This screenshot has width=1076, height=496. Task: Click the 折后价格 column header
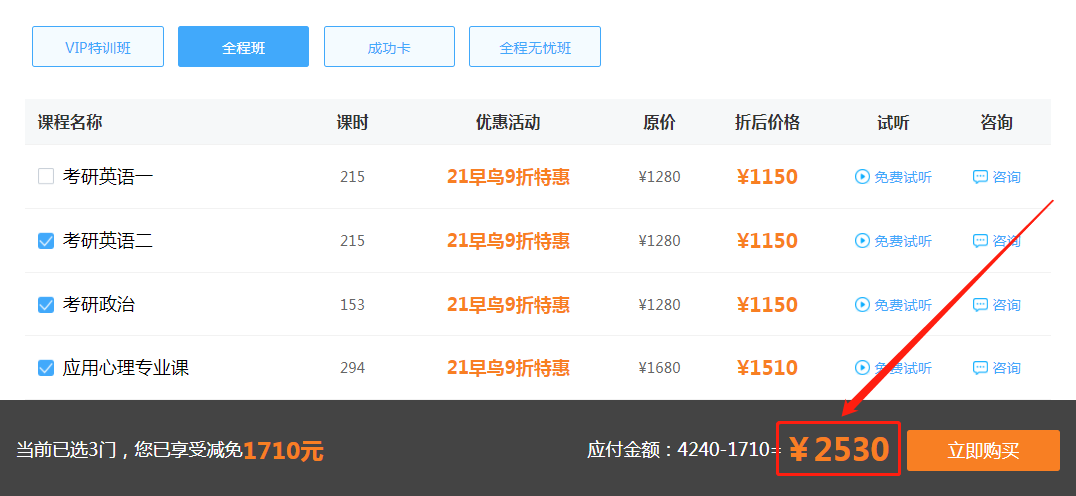coord(767,123)
